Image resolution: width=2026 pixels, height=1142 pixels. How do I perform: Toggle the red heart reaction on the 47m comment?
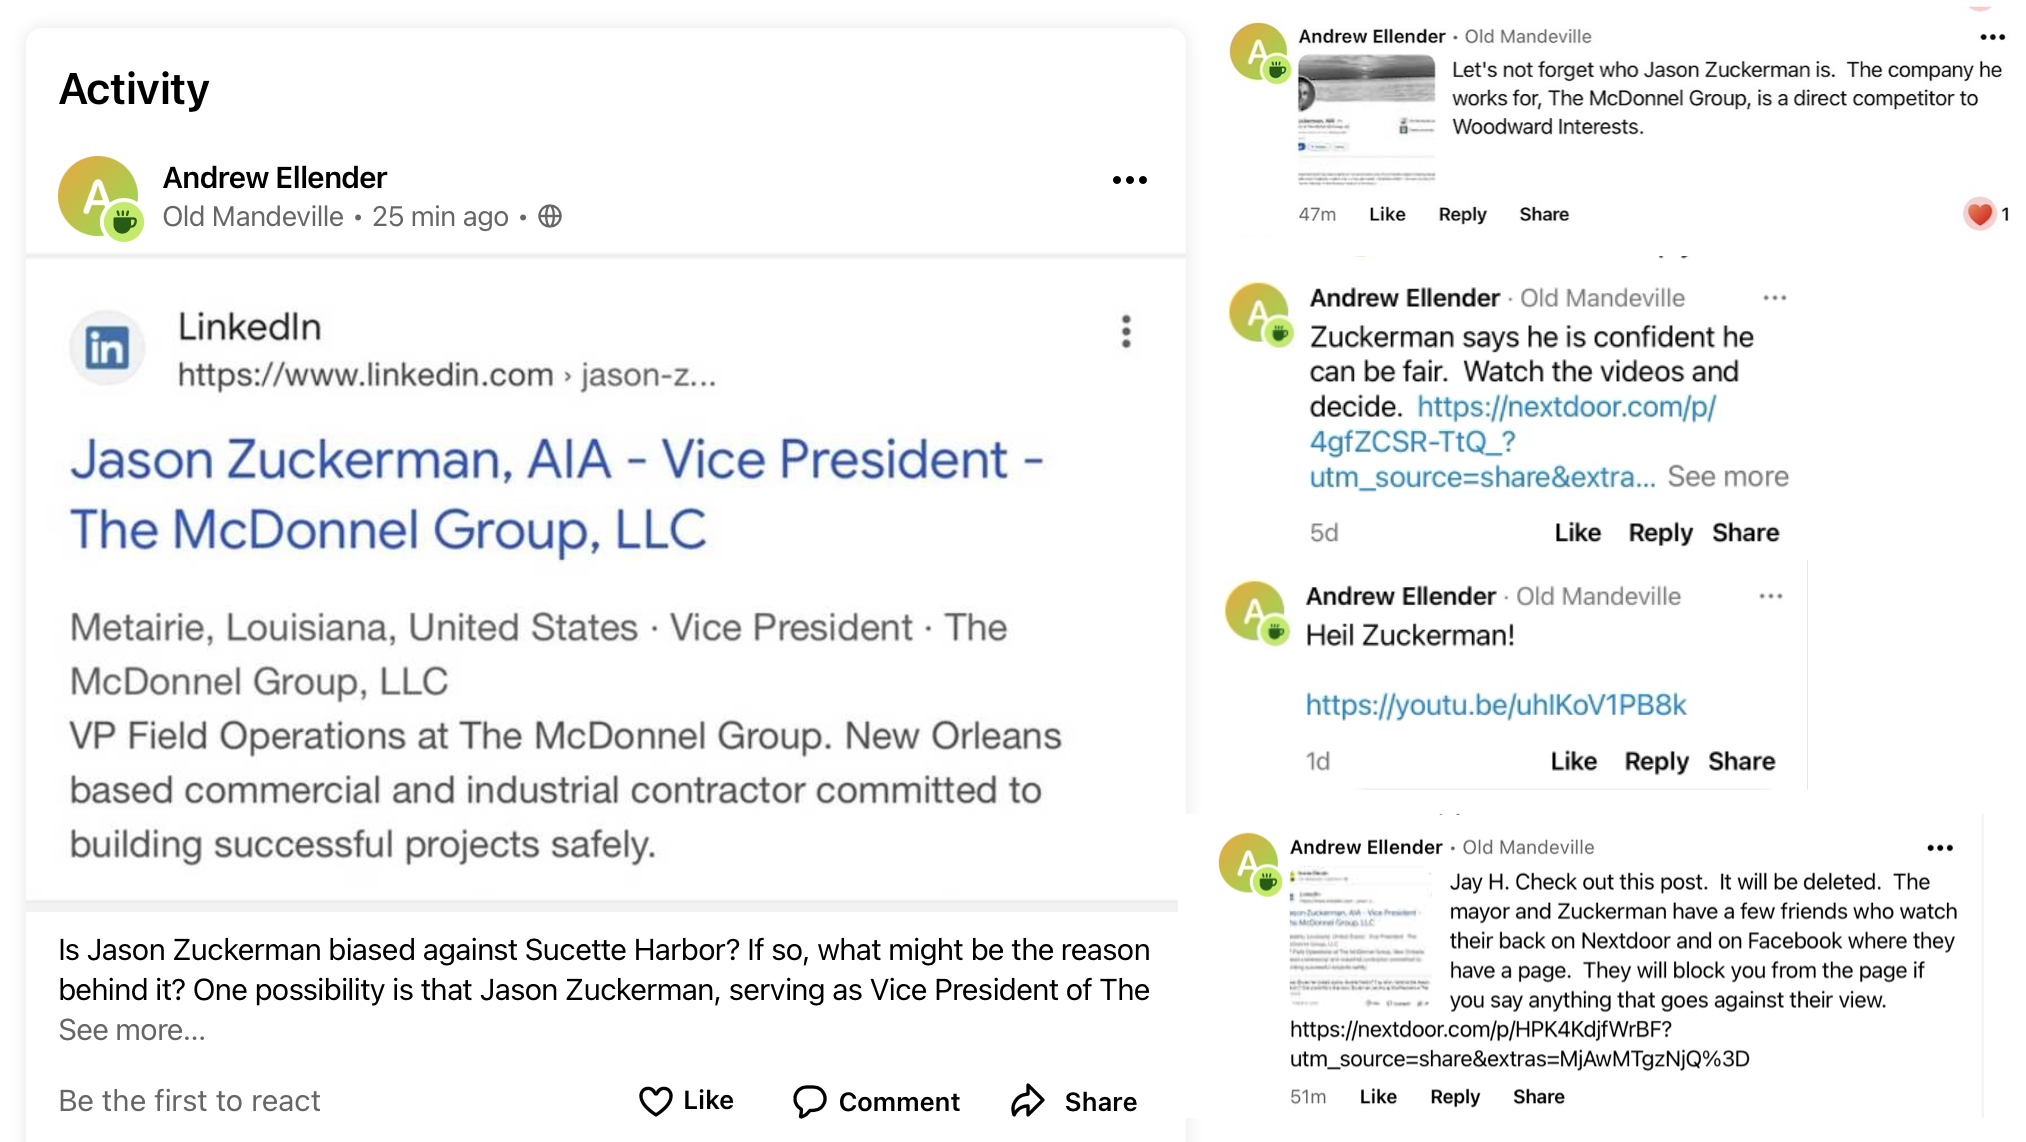pyautogui.click(x=1979, y=214)
